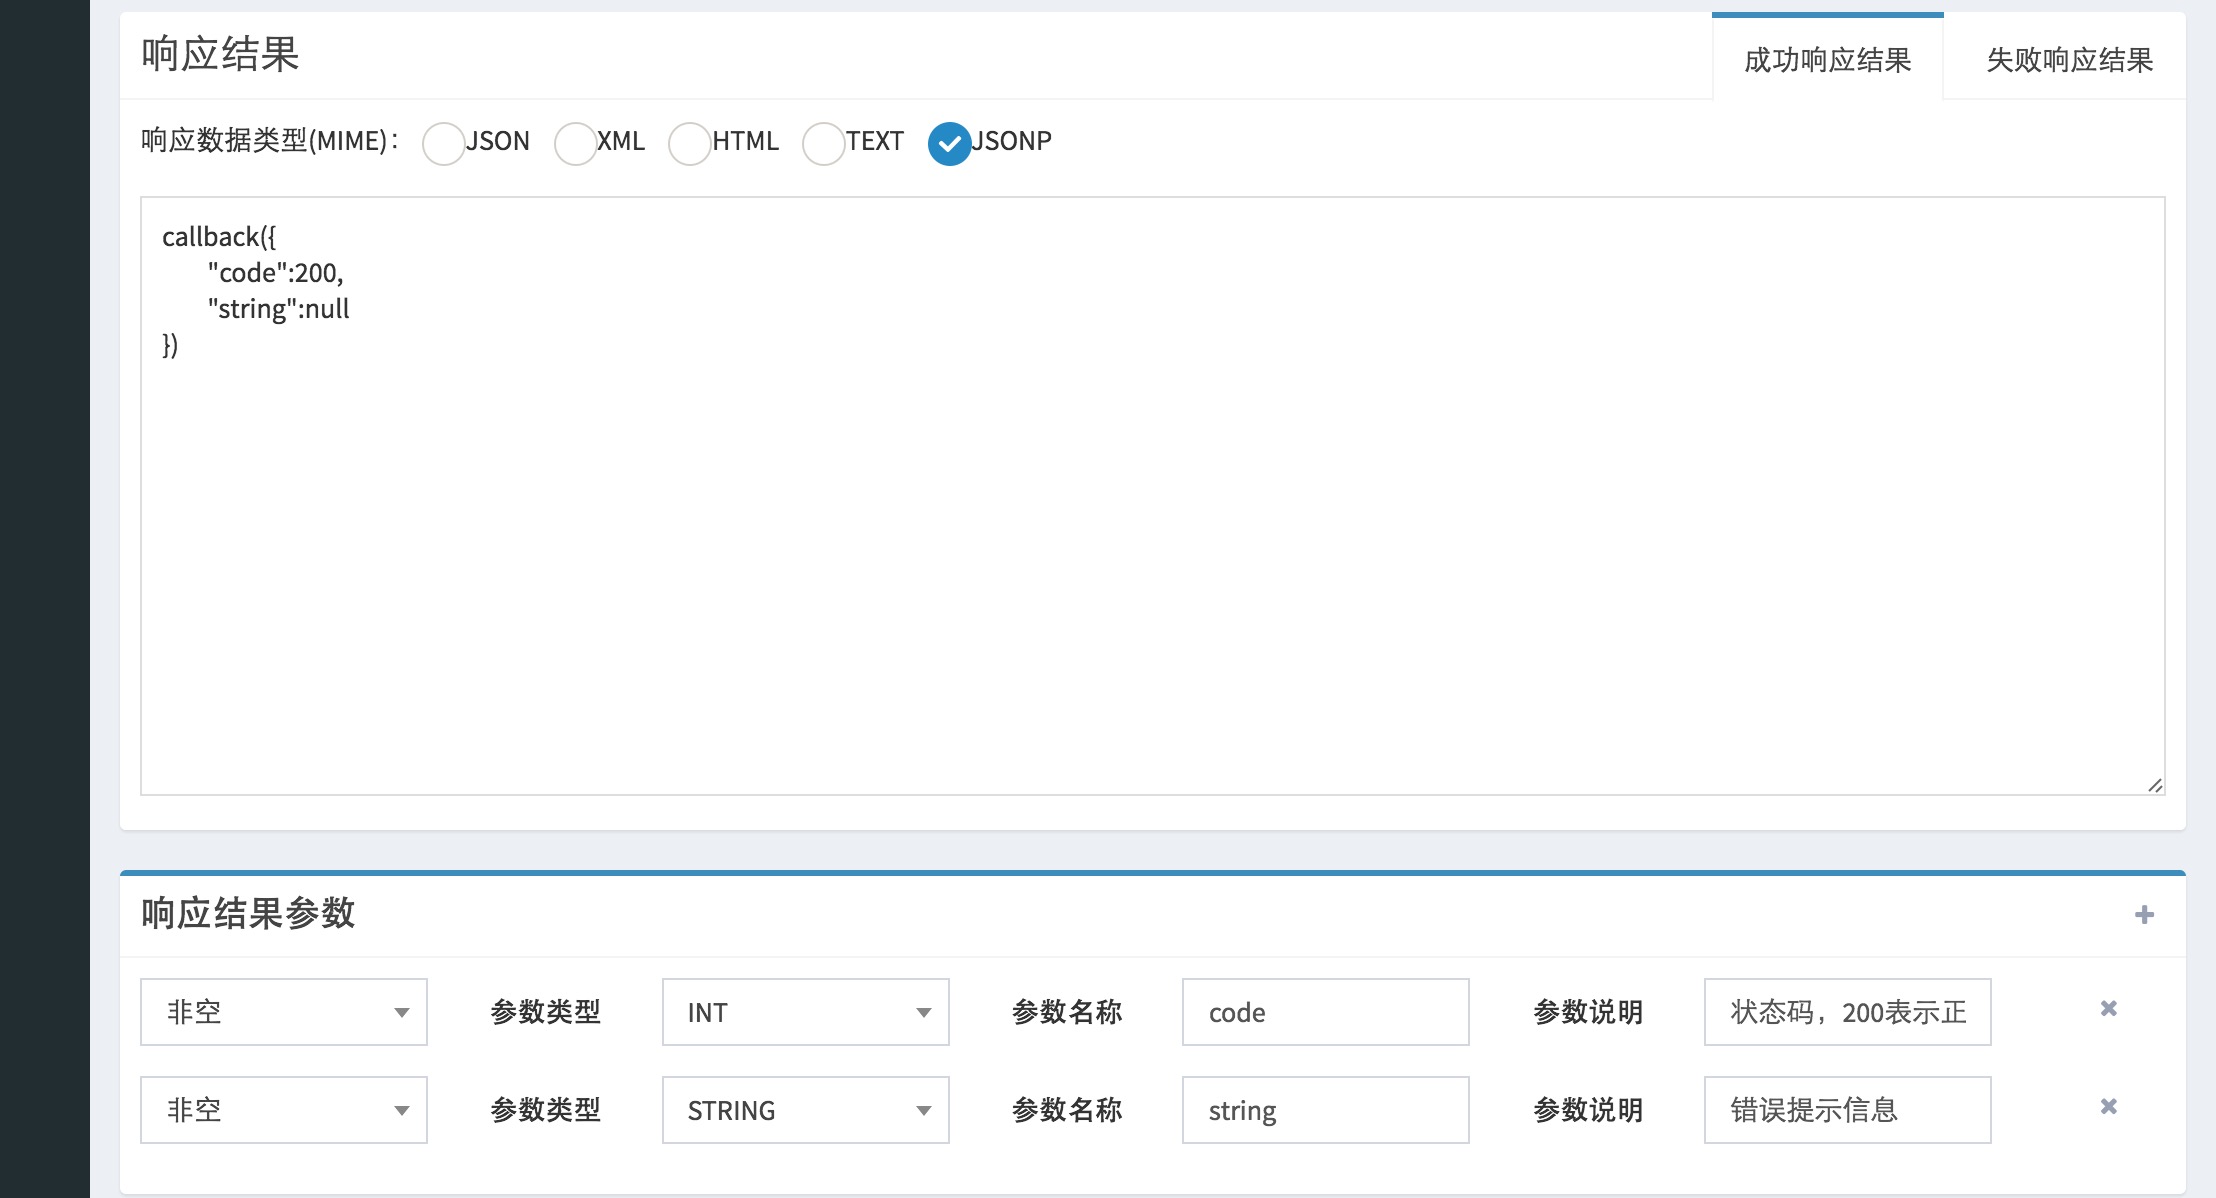
Task: Select the JSON response type radio
Action: pos(443,143)
